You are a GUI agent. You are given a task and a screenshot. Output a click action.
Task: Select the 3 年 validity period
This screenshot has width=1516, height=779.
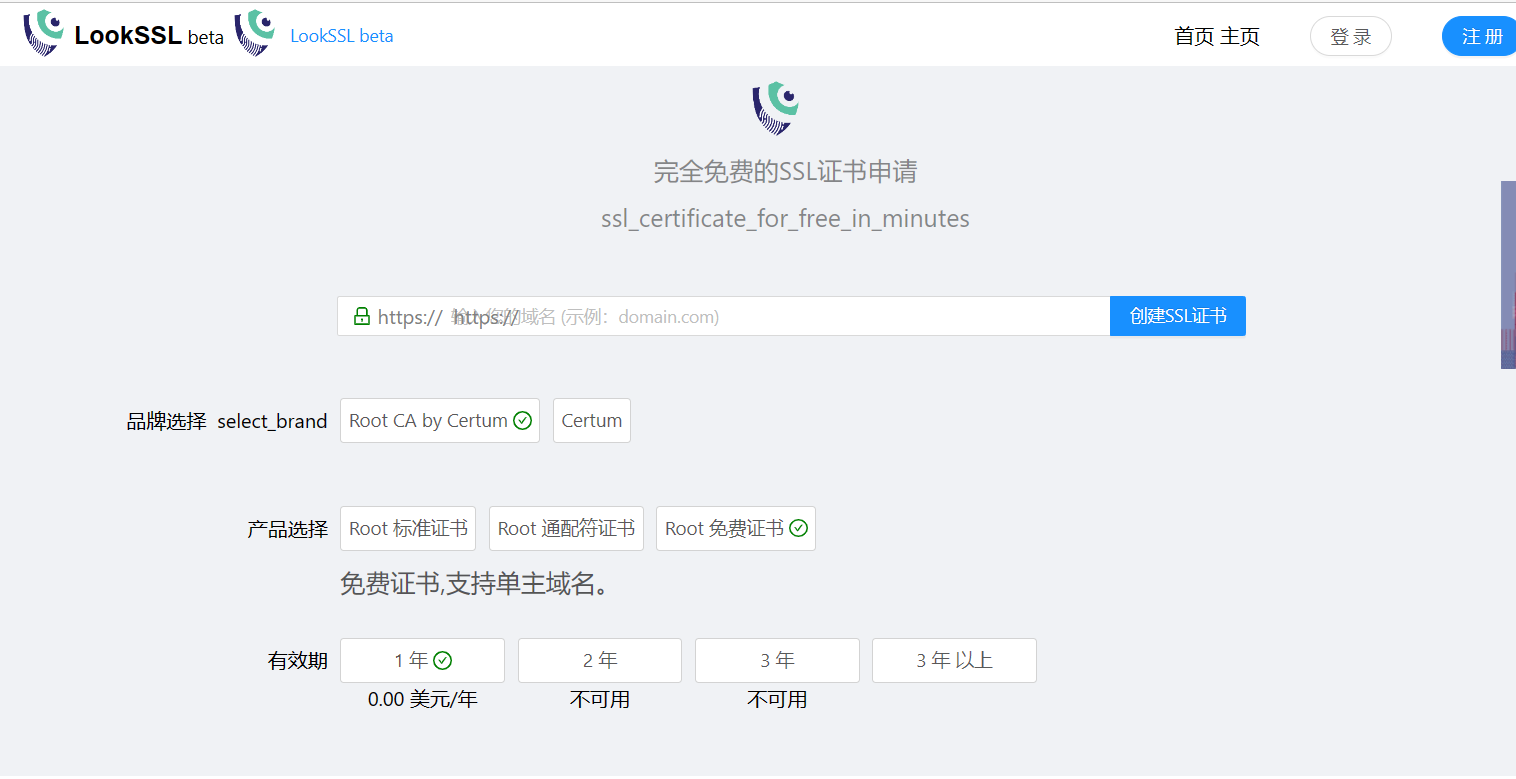(x=777, y=660)
